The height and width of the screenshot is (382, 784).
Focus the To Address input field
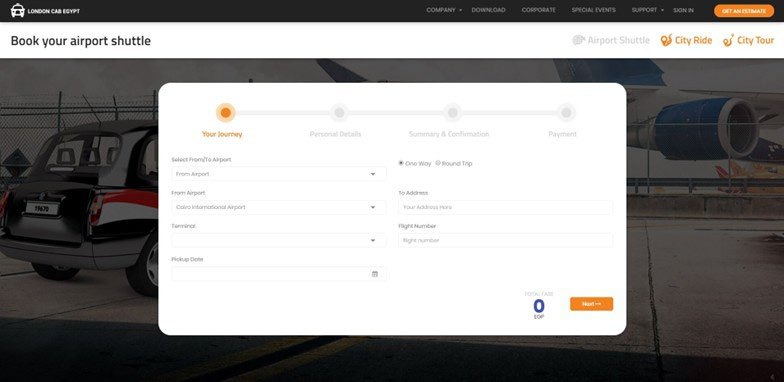[506, 207]
